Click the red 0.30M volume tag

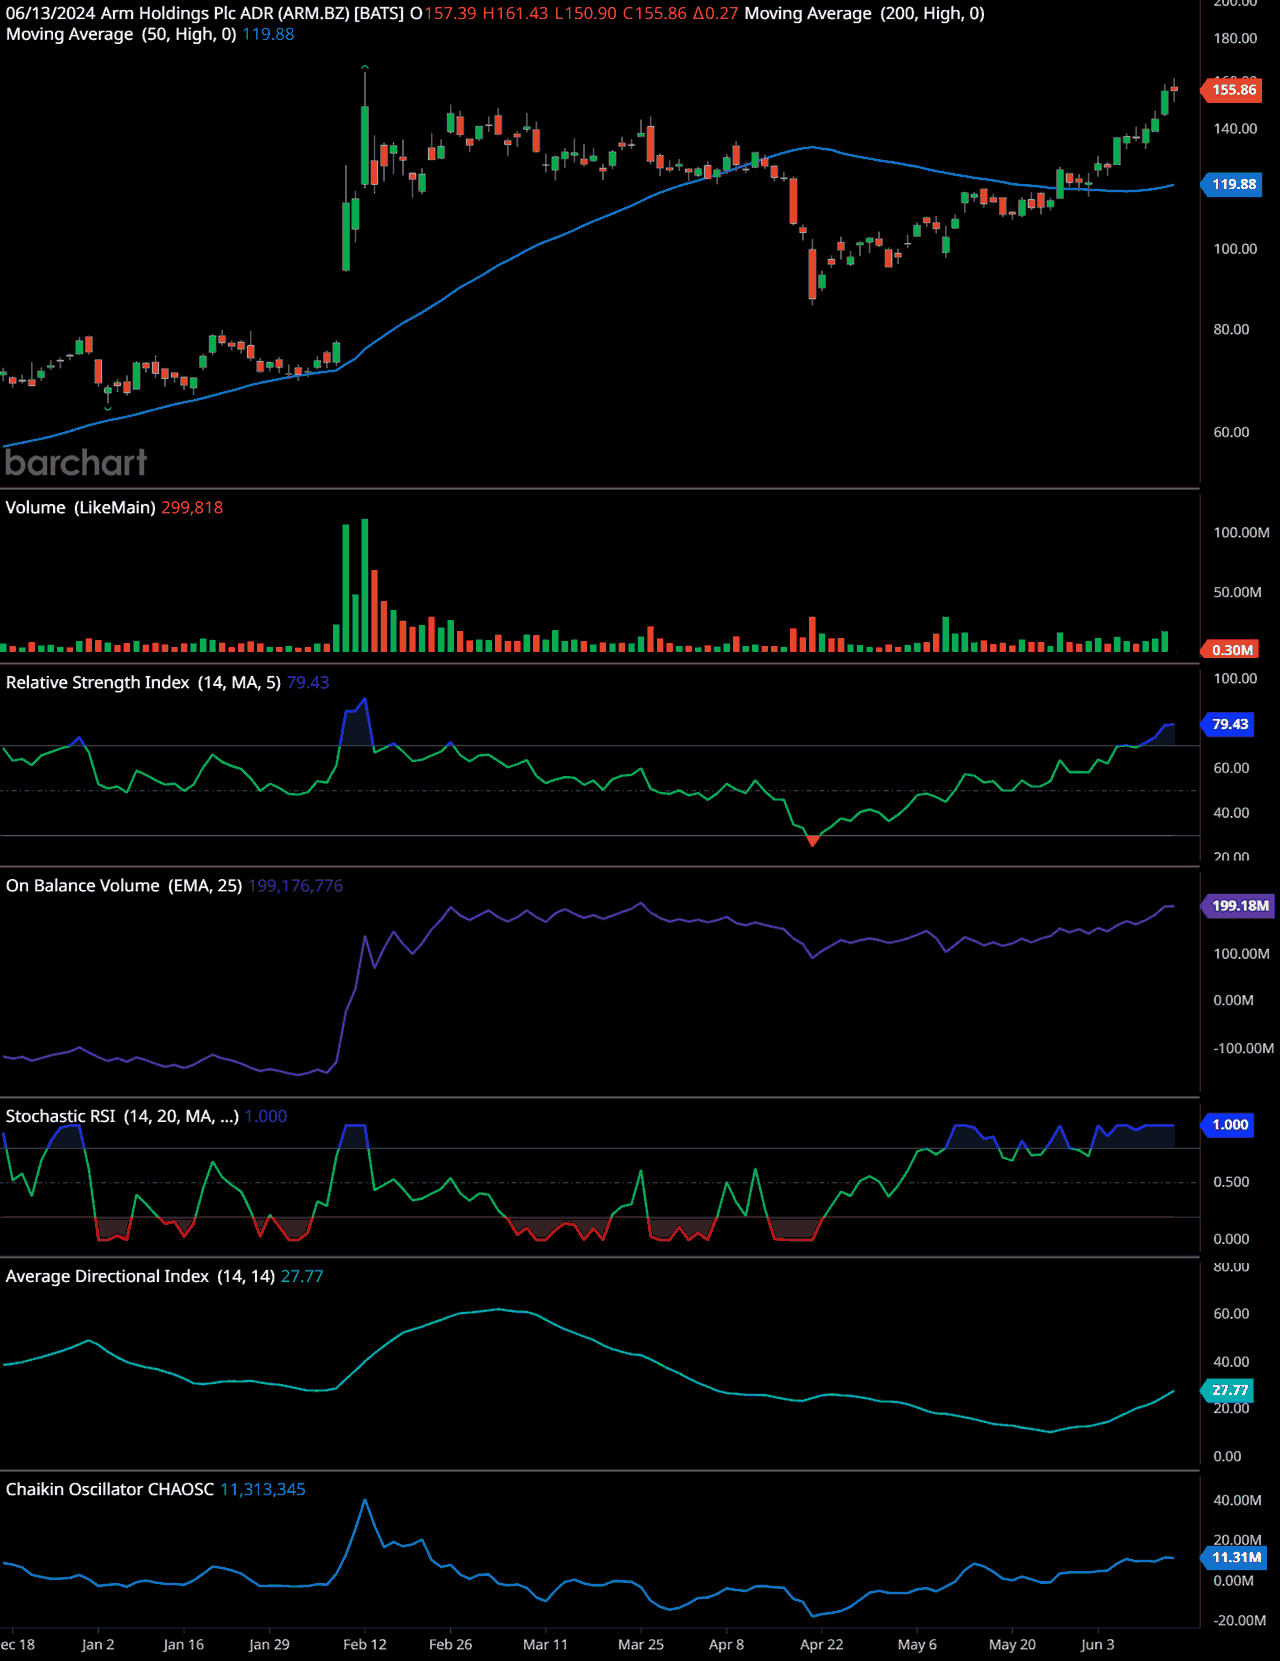coord(1231,650)
